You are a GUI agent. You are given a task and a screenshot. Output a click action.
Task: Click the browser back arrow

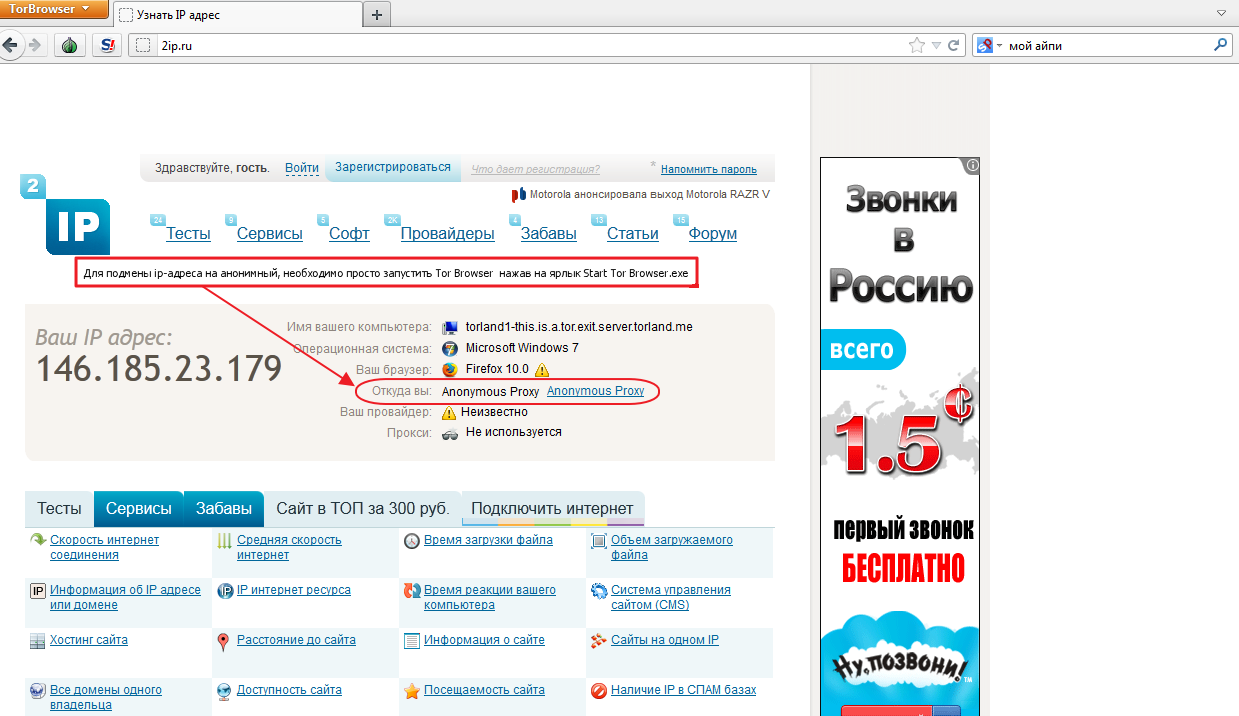[x=11, y=45]
